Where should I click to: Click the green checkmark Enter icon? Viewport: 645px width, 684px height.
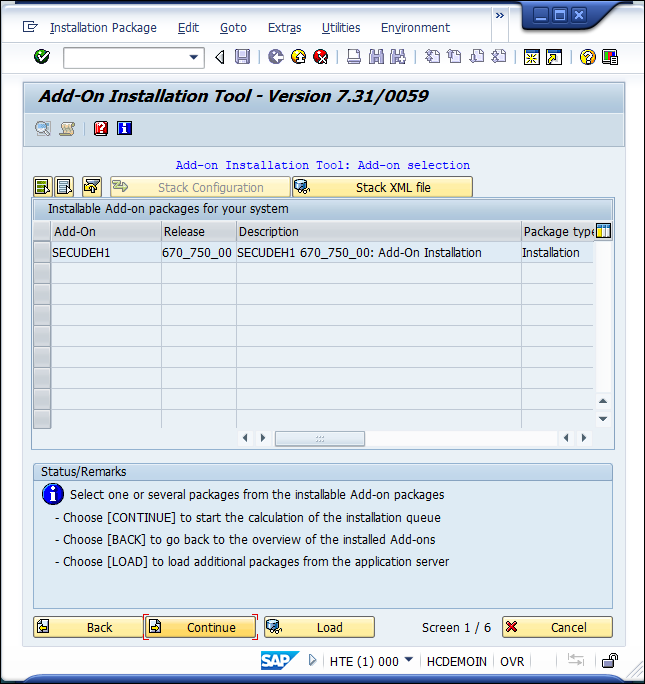[42, 57]
